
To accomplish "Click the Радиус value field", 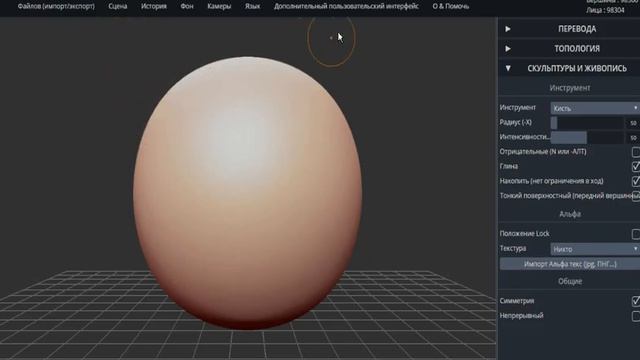I will click(633, 123).
